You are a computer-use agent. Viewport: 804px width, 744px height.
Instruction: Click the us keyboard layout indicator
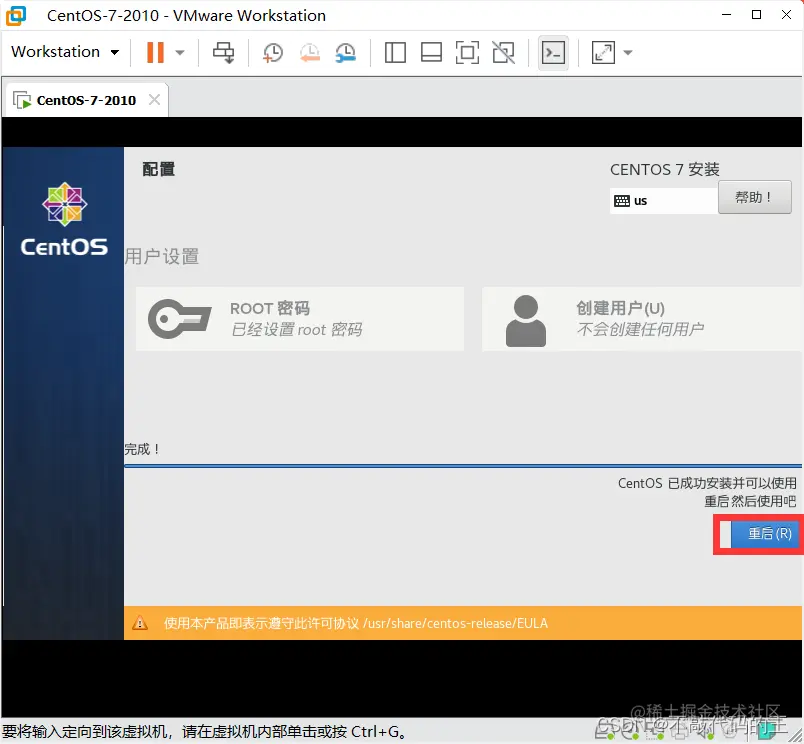(x=664, y=200)
